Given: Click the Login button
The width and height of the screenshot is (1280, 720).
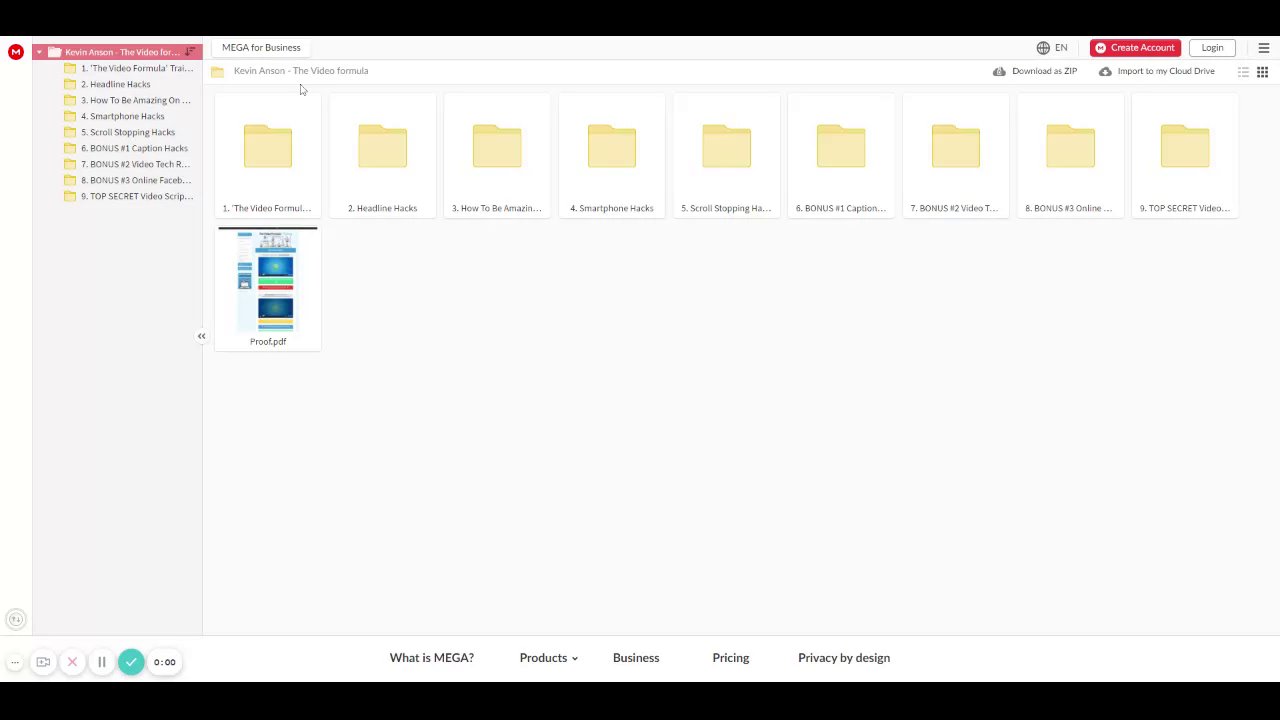Looking at the screenshot, I should pos(1212,48).
